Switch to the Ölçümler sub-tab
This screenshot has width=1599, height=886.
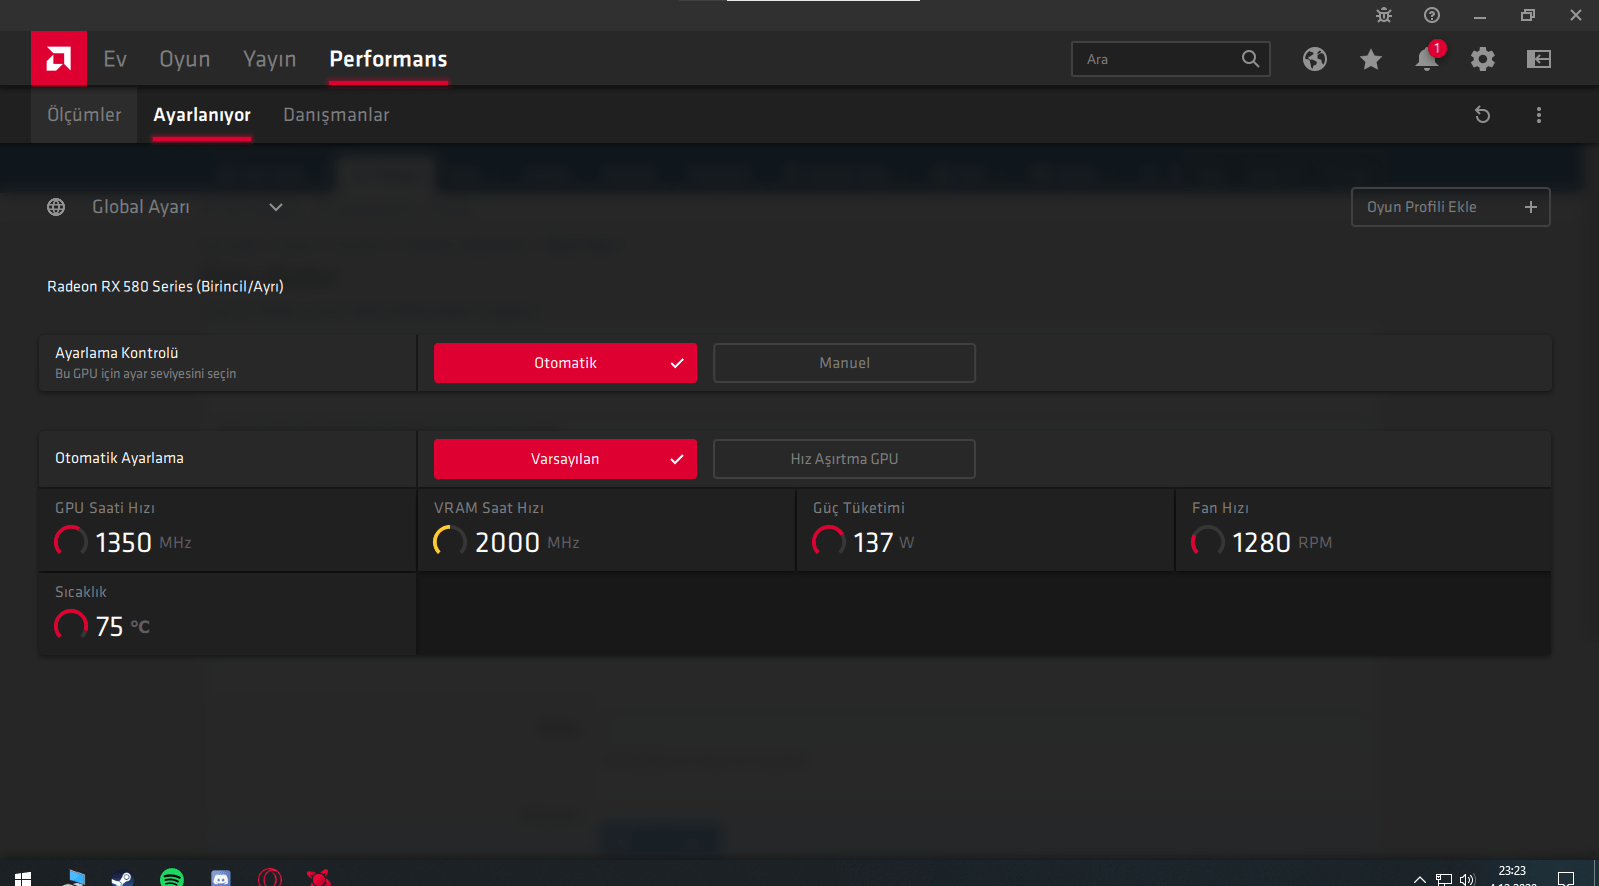pos(84,115)
